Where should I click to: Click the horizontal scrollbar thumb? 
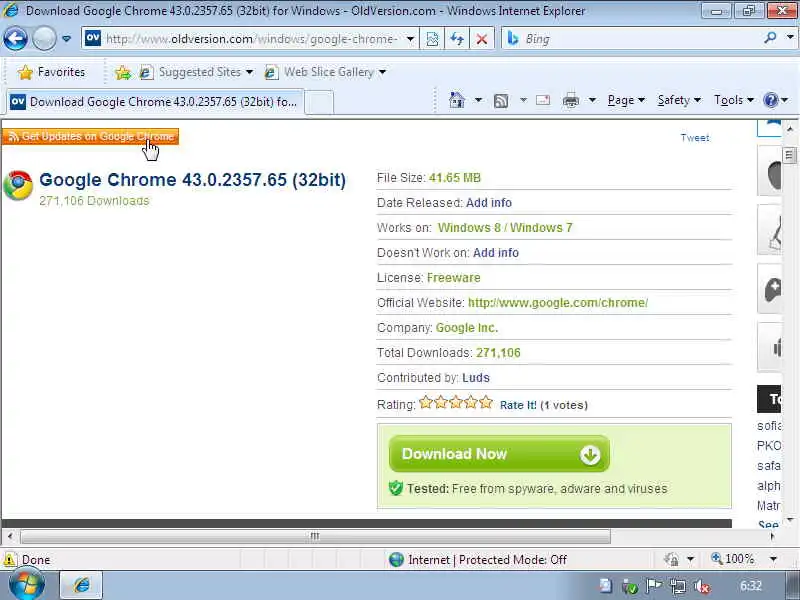(315, 536)
